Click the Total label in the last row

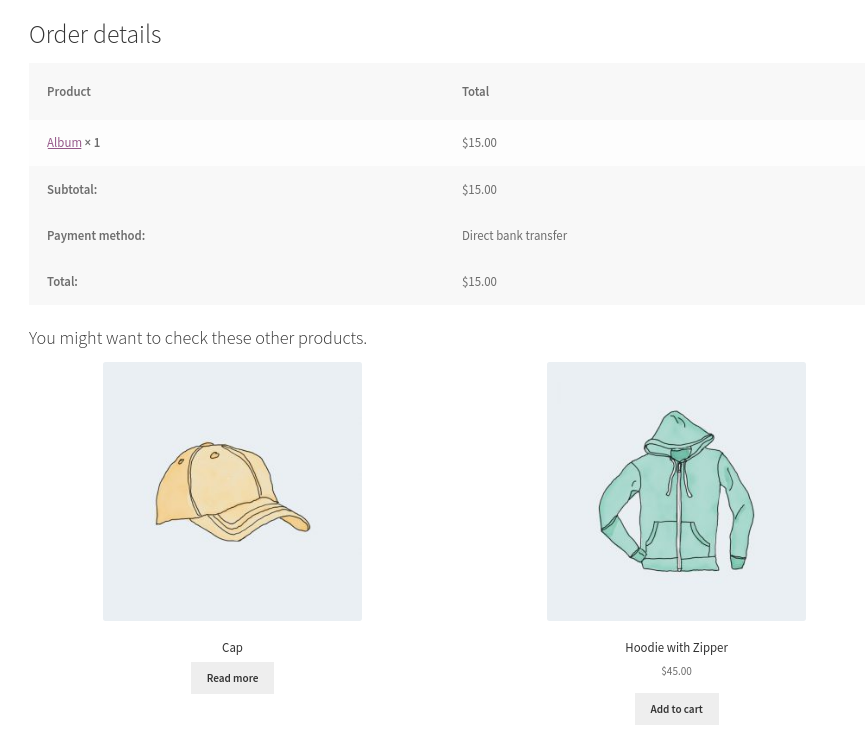pos(62,282)
